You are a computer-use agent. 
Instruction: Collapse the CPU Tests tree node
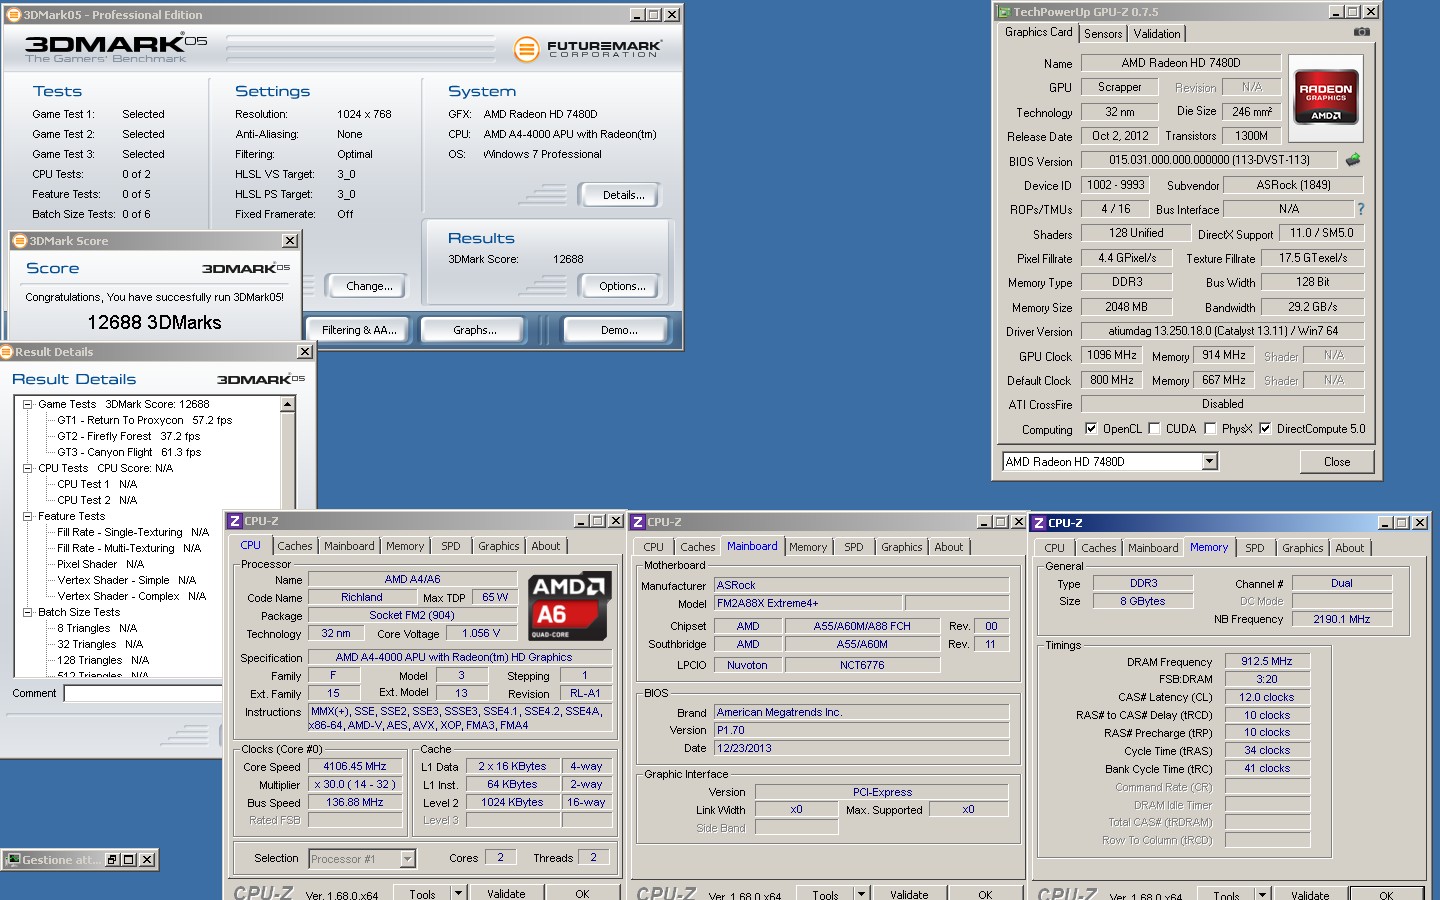pyautogui.click(x=28, y=468)
